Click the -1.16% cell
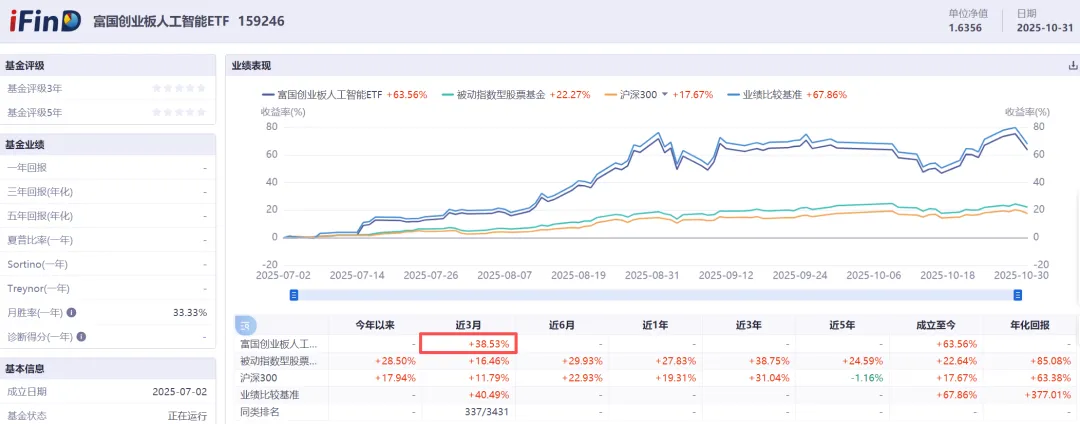Screen dimensions: 1080x424 tap(867, 378)
